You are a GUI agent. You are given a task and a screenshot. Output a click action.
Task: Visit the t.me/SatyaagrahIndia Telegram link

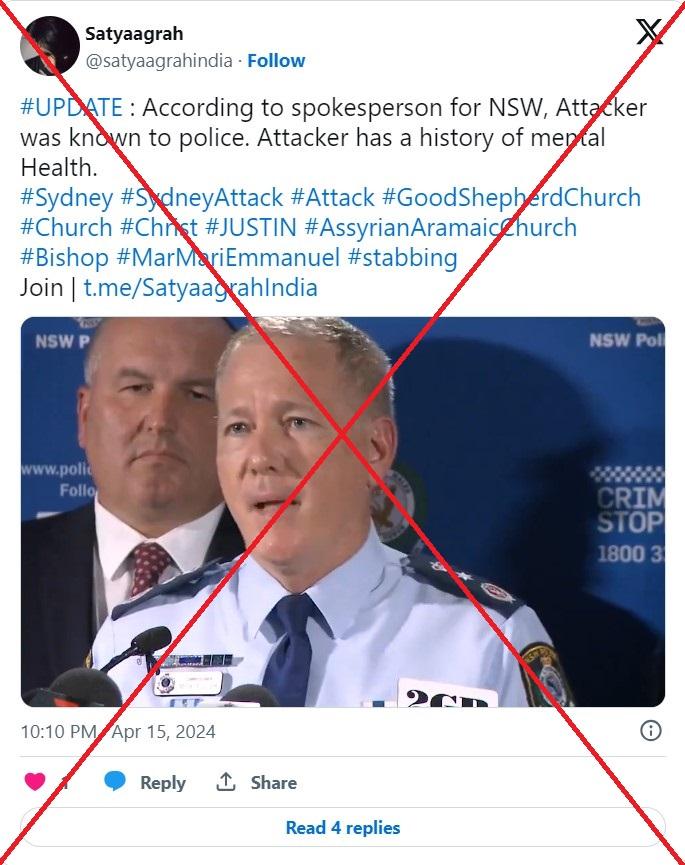point(200,287)
